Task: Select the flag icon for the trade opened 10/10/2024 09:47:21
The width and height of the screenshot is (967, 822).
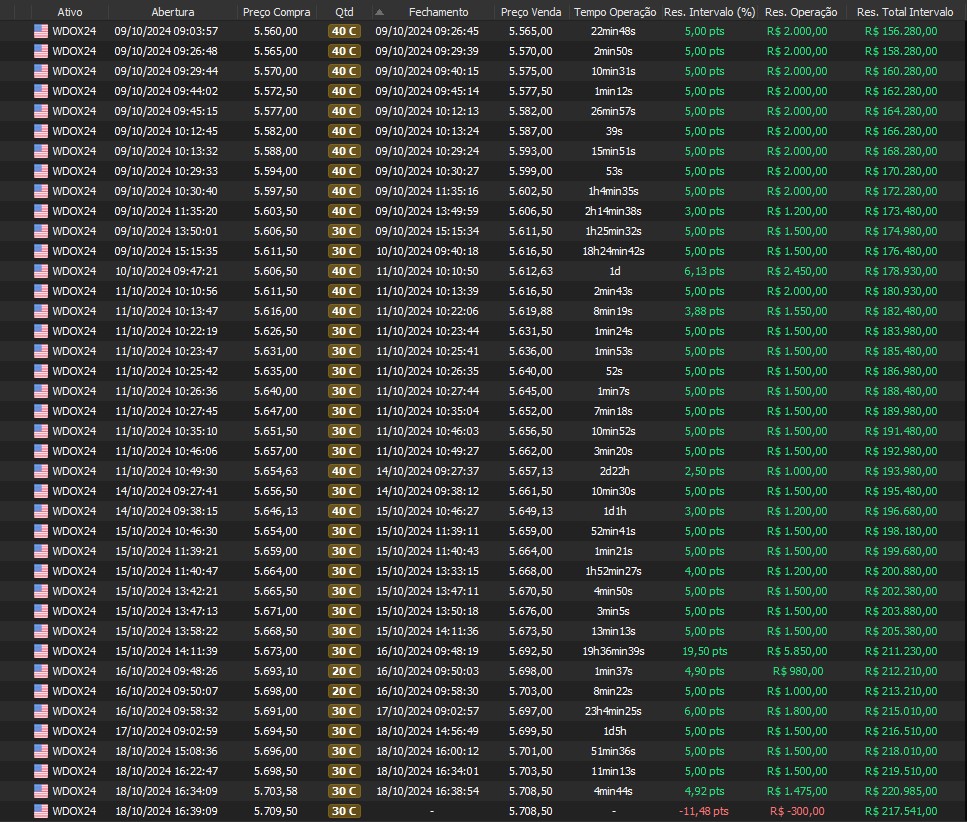Action: pyautogui.click(x=41, y=271)
